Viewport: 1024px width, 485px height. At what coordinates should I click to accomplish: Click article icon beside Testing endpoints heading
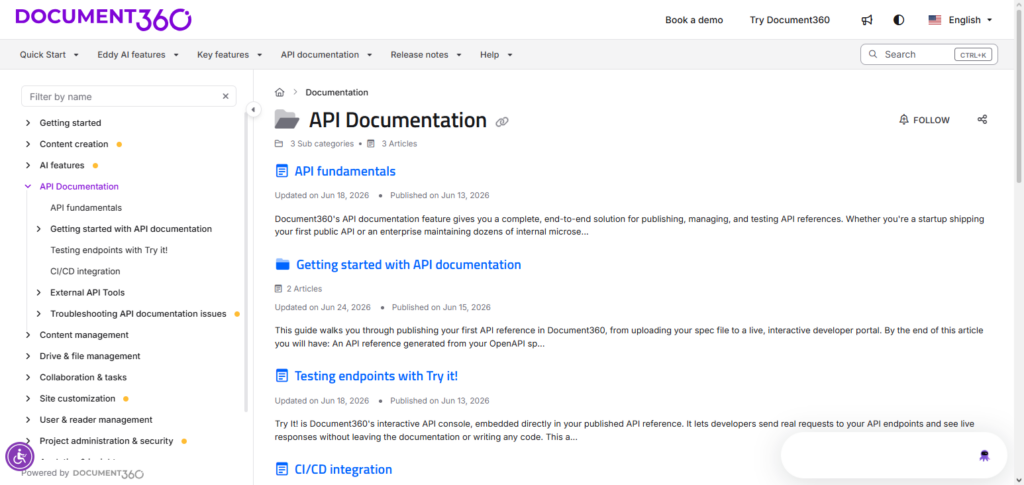[x=281, y=376]
